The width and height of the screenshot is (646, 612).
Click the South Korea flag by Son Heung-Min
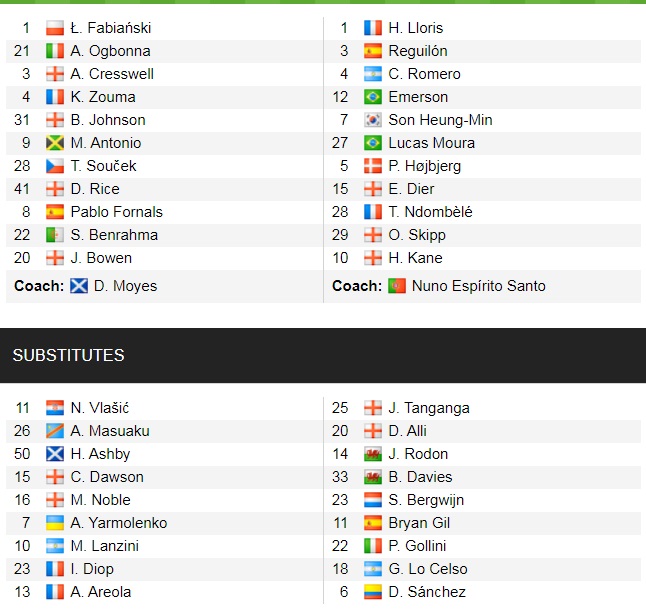[373, 120]
